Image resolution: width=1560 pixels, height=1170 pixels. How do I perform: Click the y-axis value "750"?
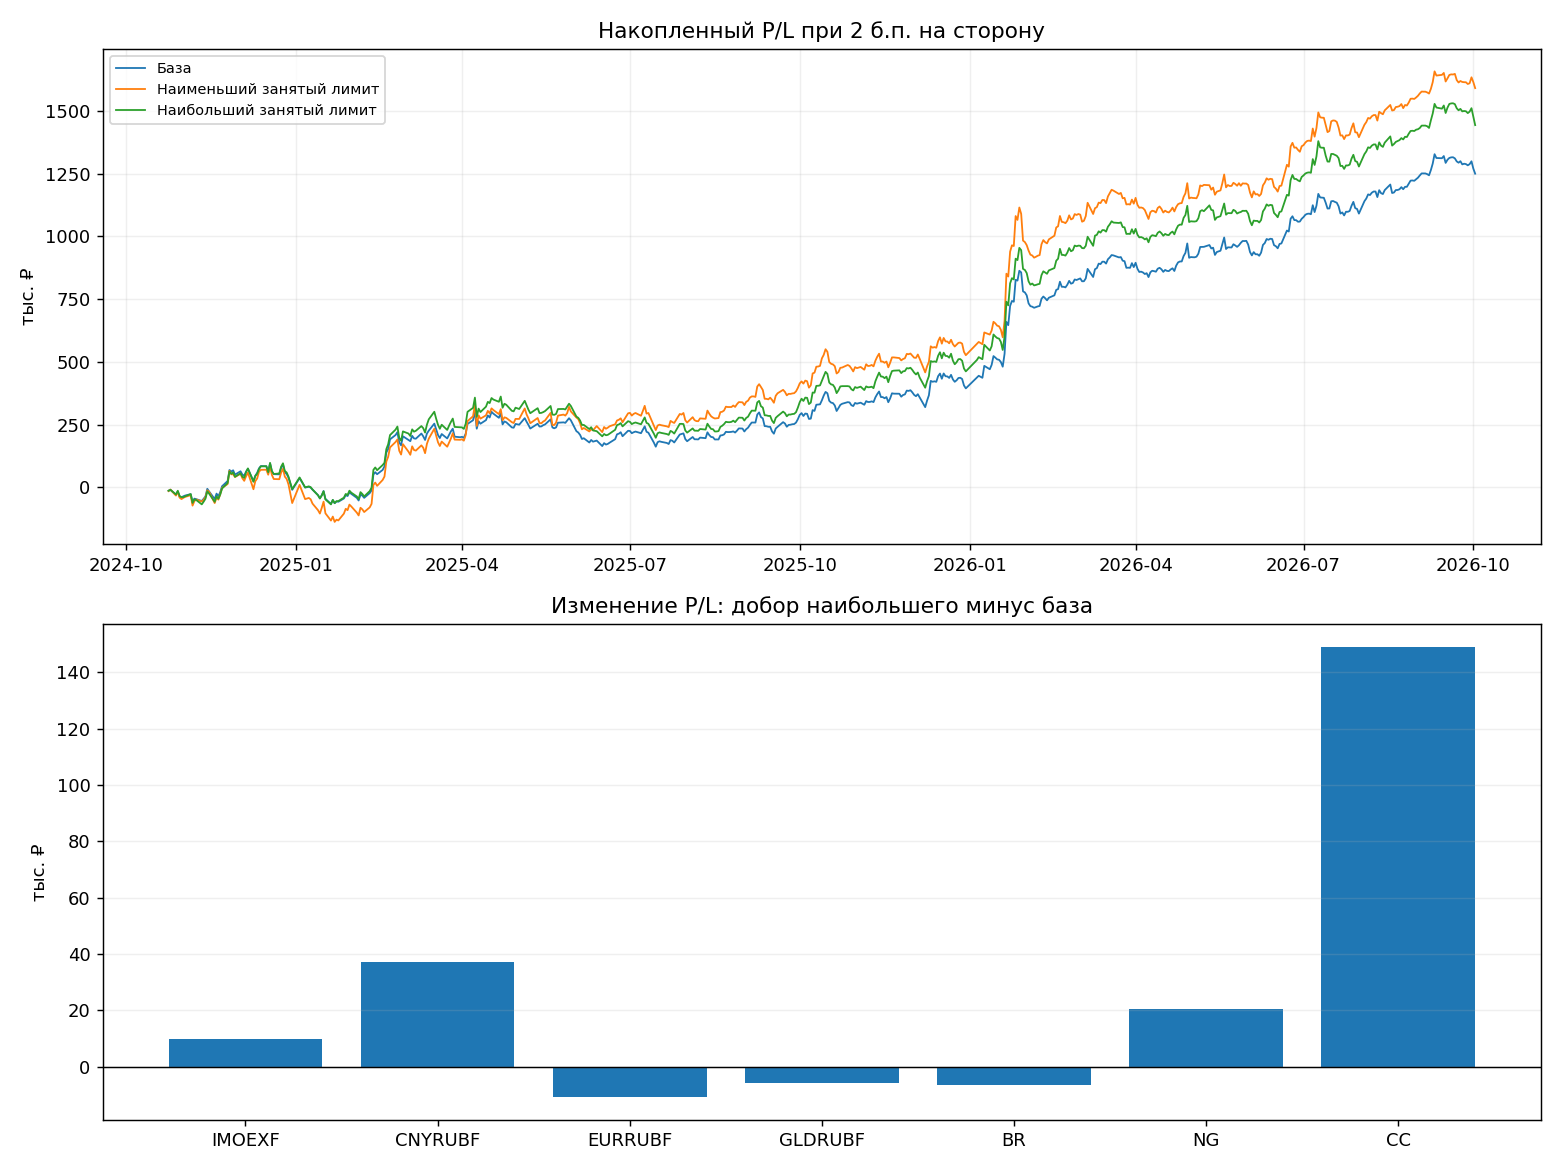coord(74,300)
